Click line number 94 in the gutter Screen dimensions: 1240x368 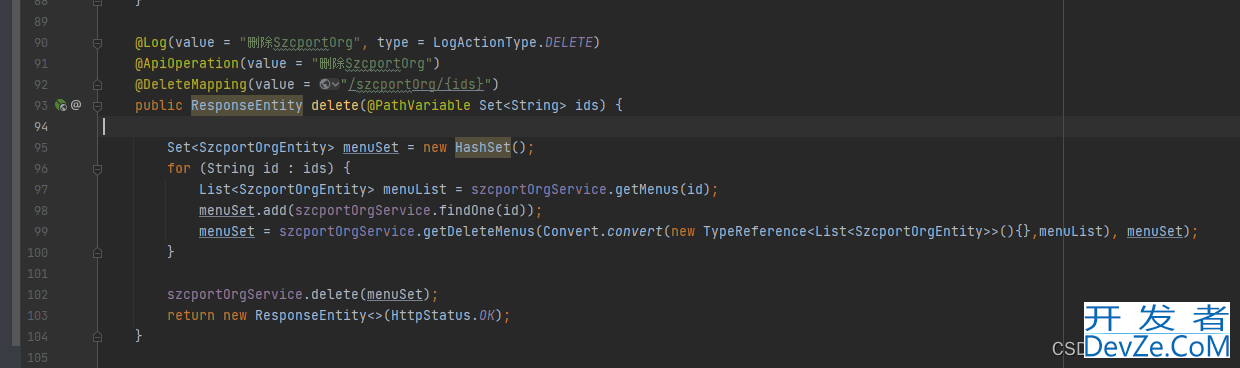click(40, 126)
